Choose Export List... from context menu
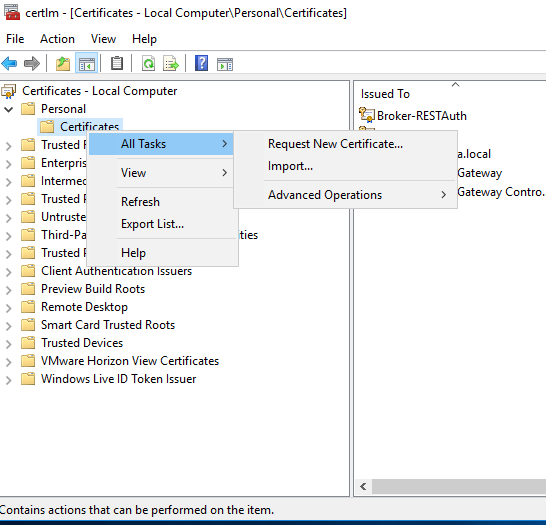 [161, 224]
